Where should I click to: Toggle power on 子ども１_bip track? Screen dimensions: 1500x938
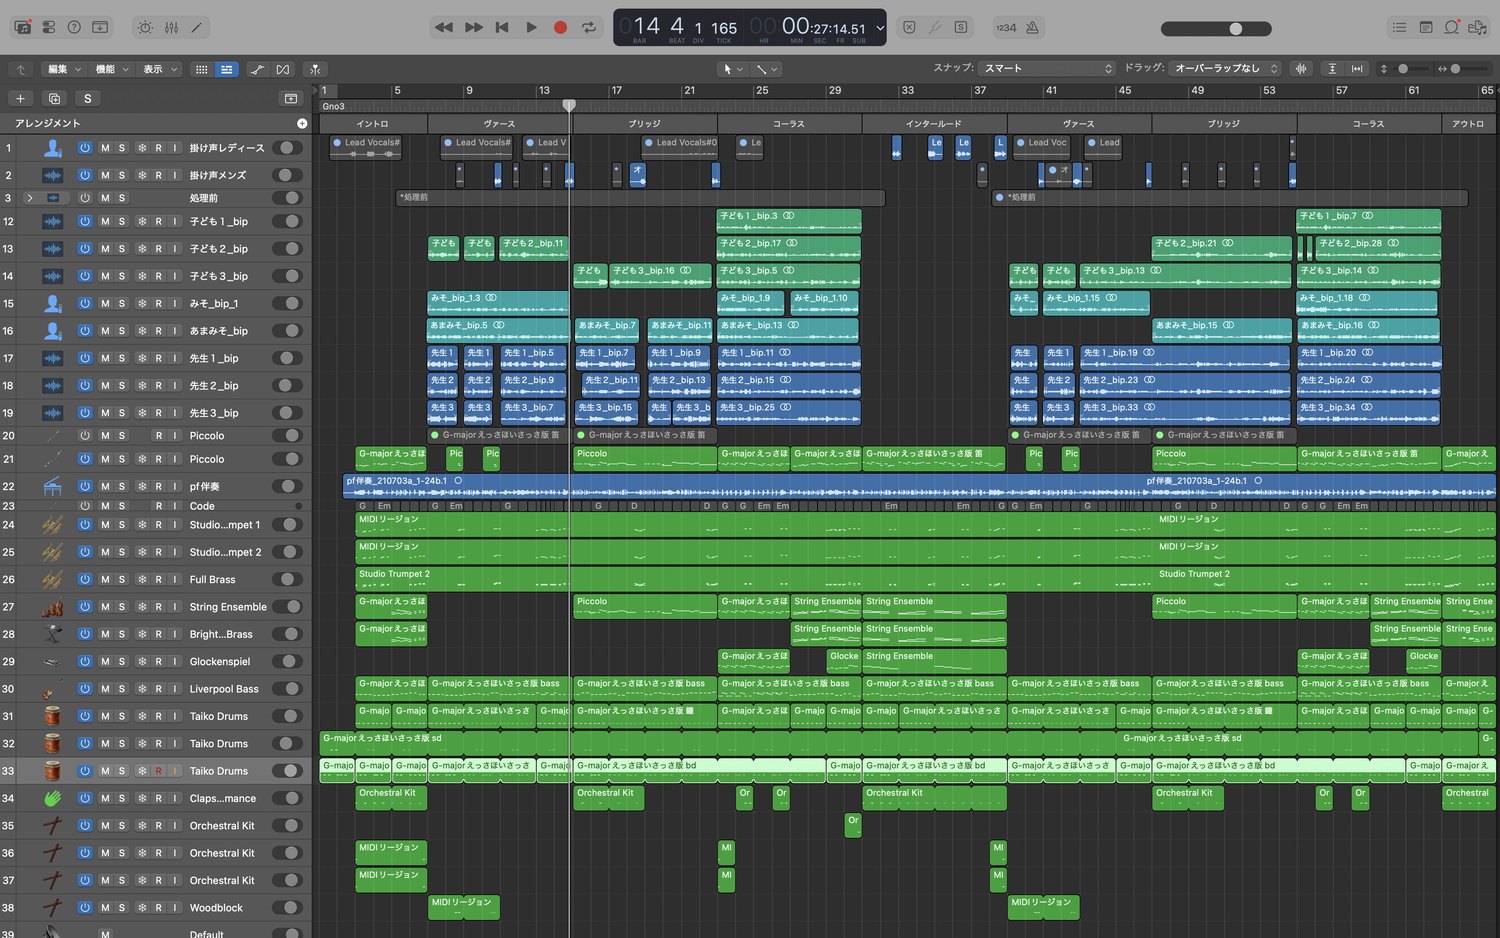[85, 221]
